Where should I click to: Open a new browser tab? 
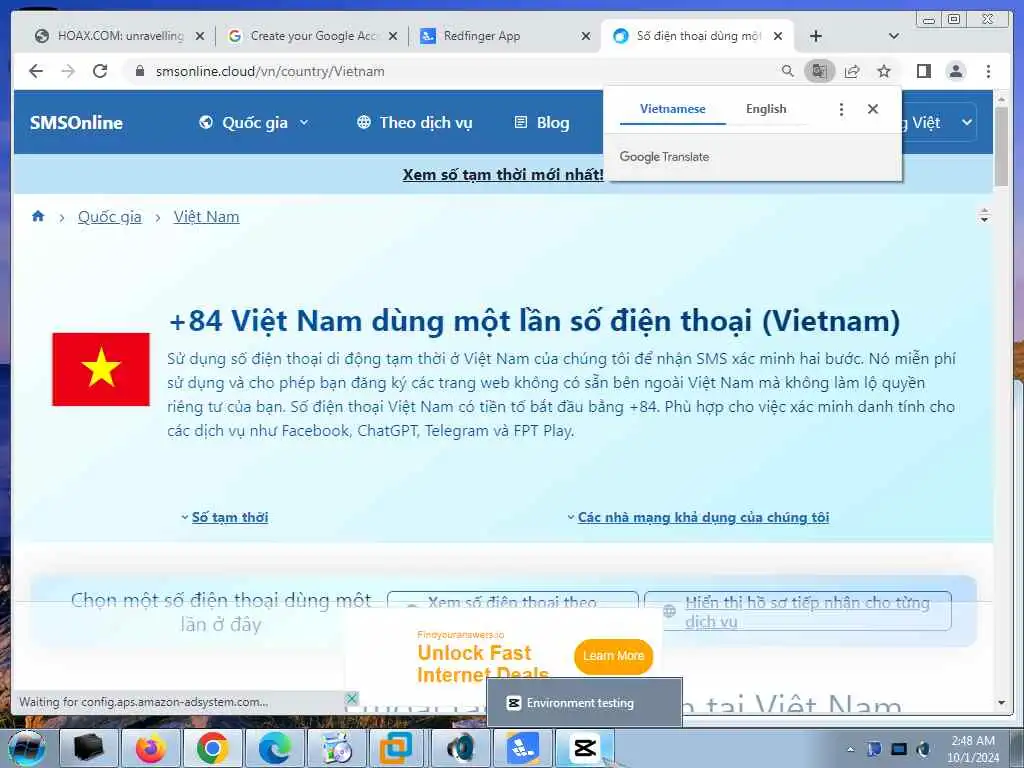(816, 36)
